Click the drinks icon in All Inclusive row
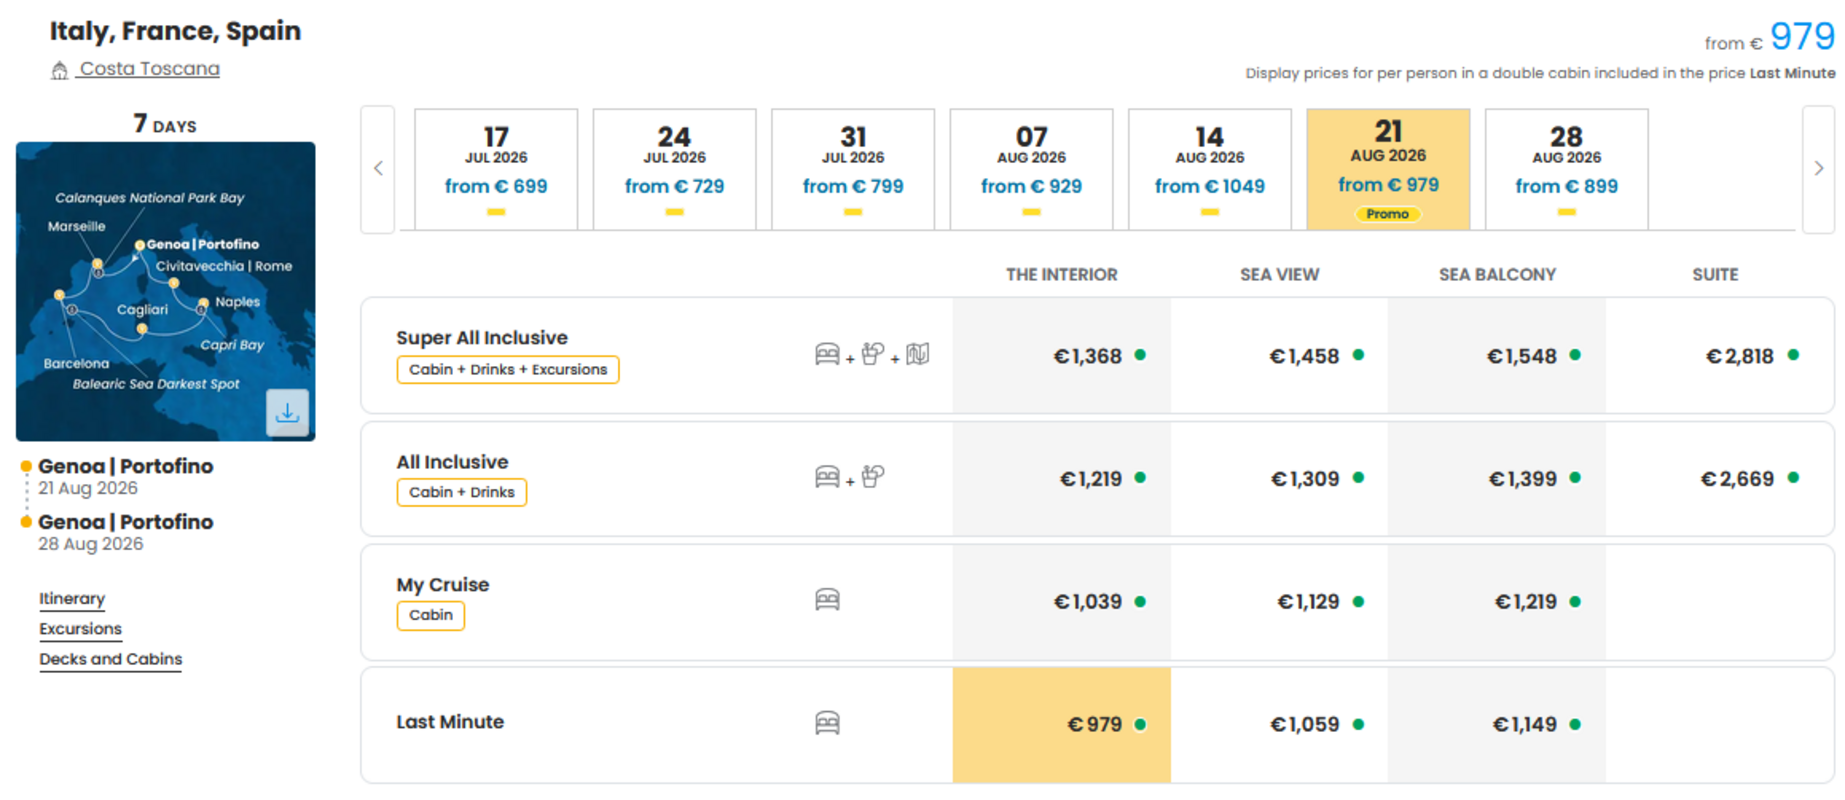This screenshot has width=1845, height=800. tap(873, 477)
